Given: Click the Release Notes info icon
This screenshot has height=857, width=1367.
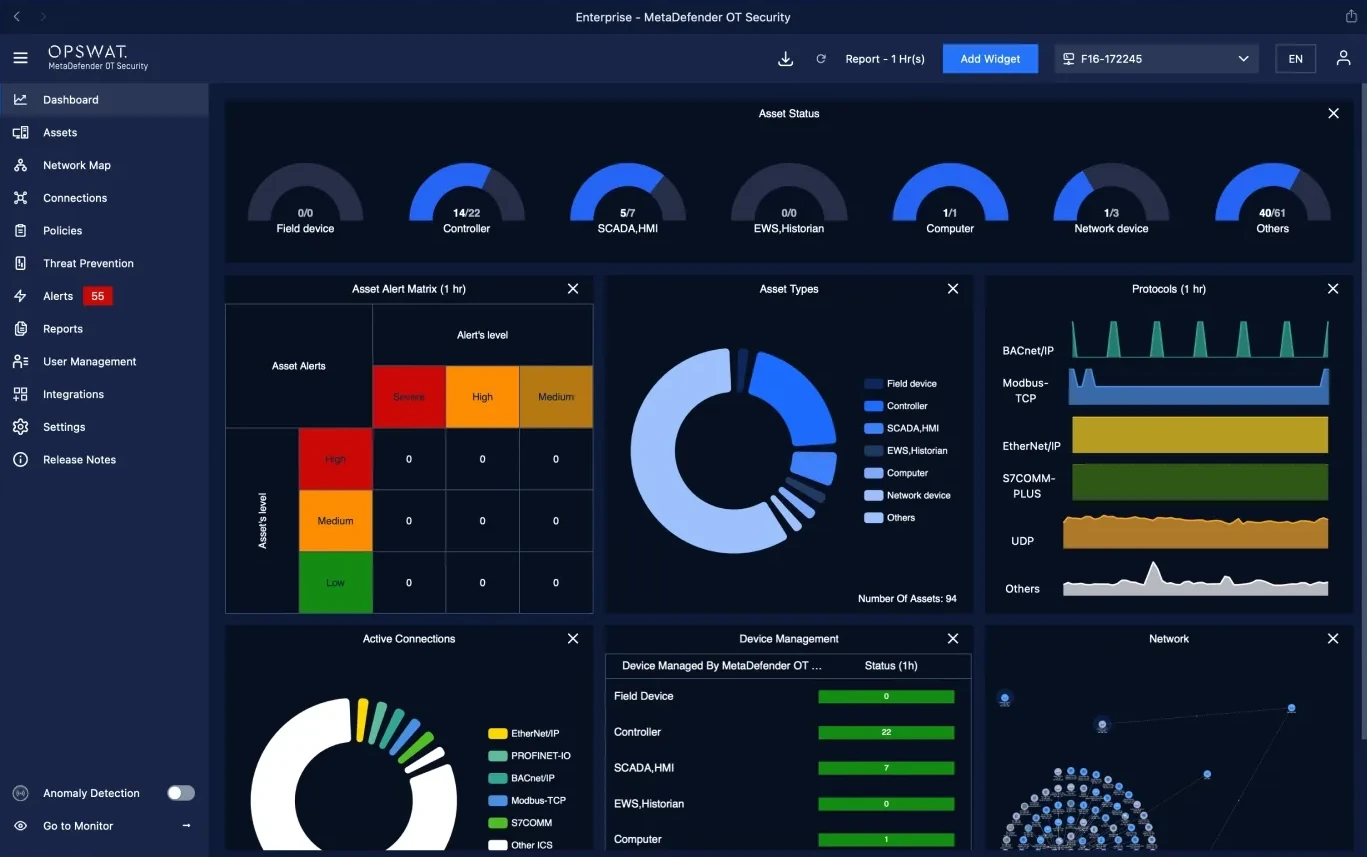Looking at the screenshot, I should 20,460.
